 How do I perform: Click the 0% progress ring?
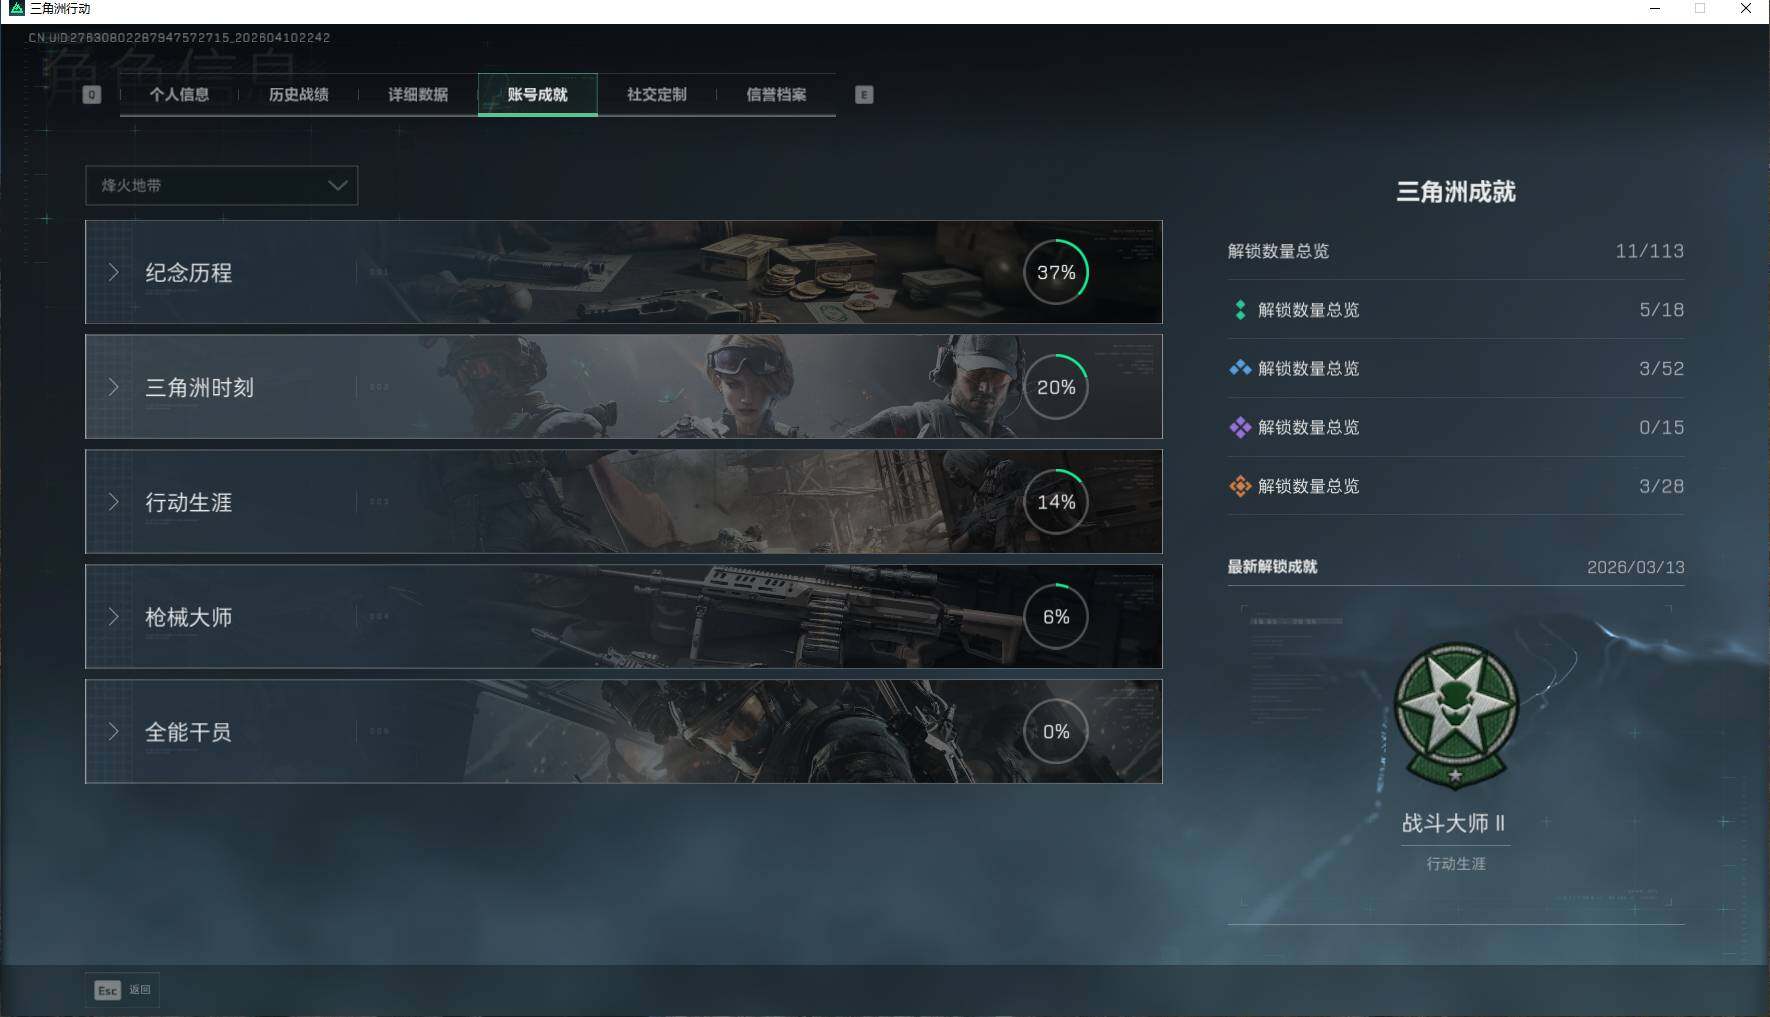pos(1056,732)
